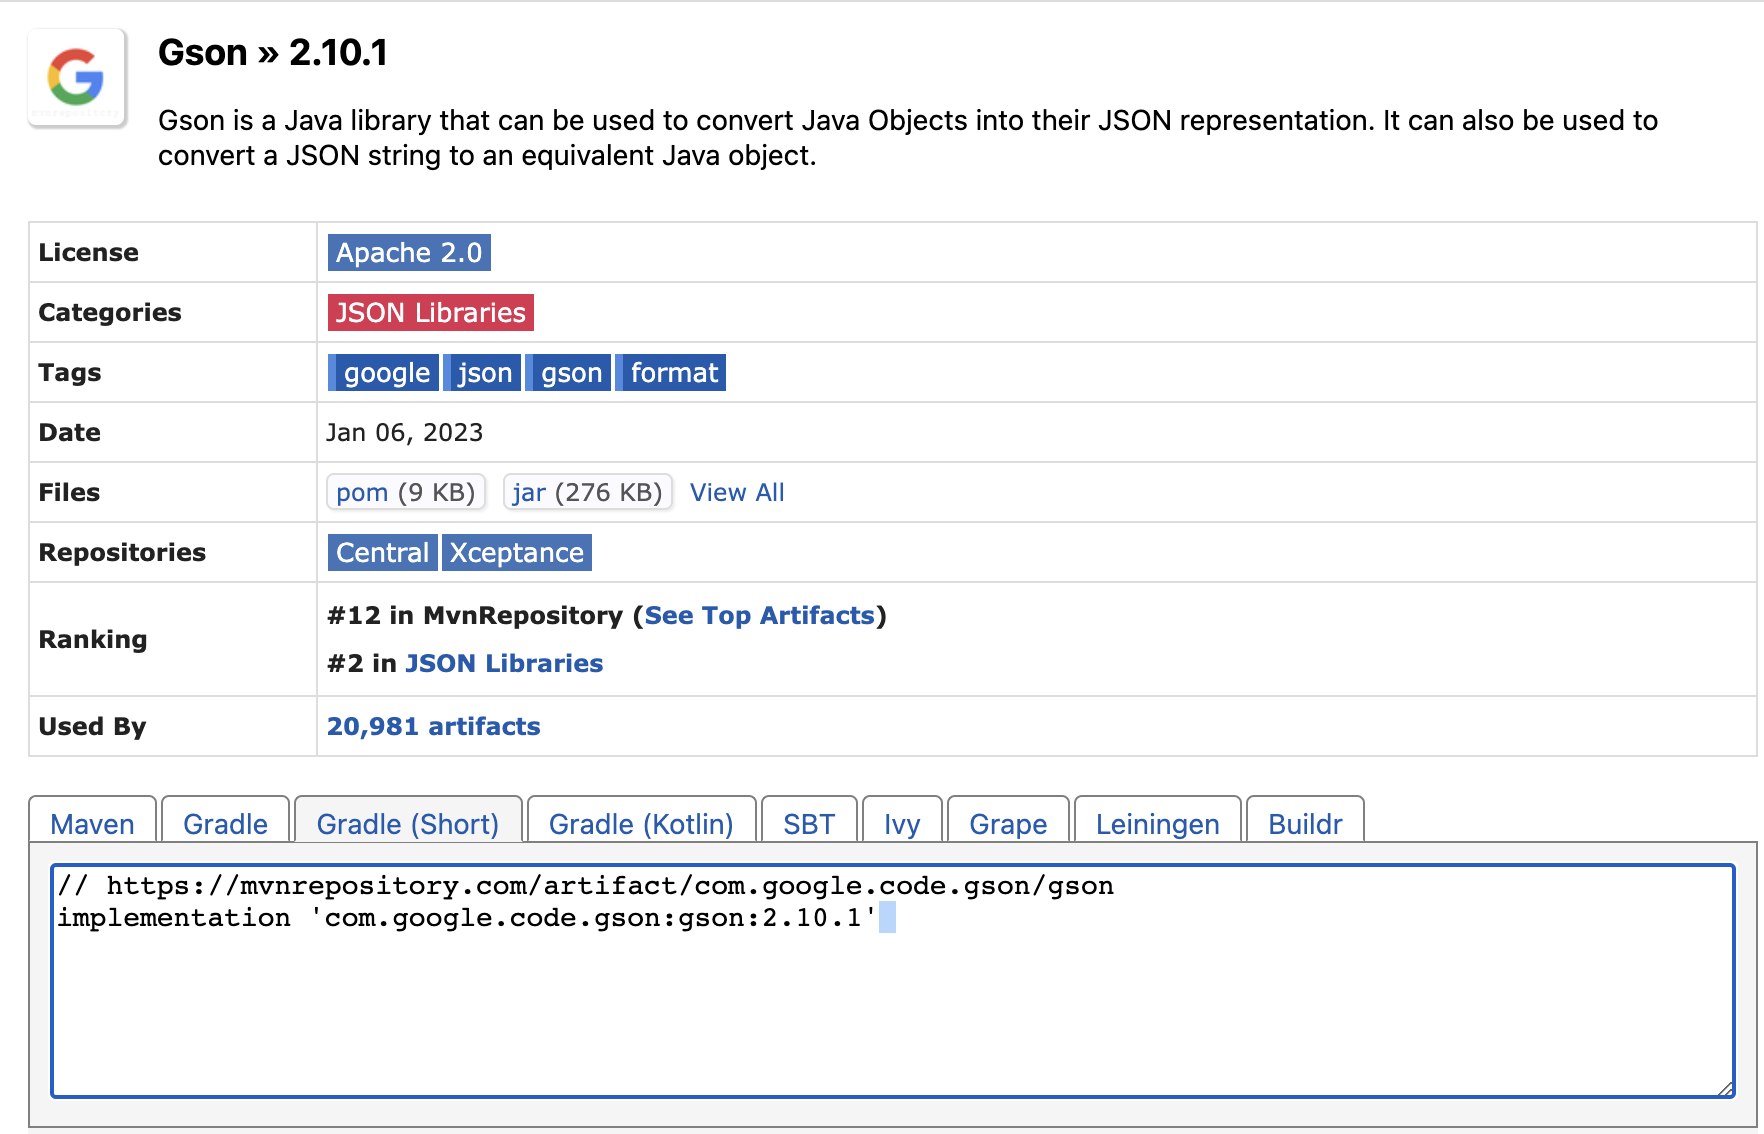Select the gson tag
Screen dimensions: 1764x1134
coord(569,373)
